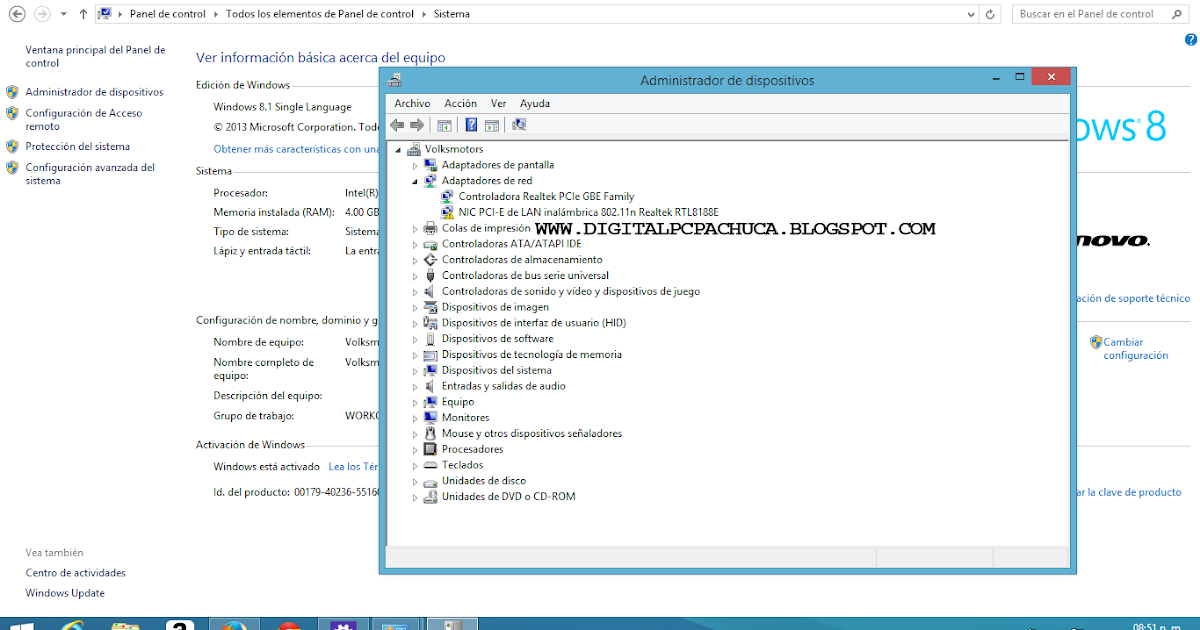Open the address bar history dropdown
This screenshot has width=1200, height=630.
970,14
